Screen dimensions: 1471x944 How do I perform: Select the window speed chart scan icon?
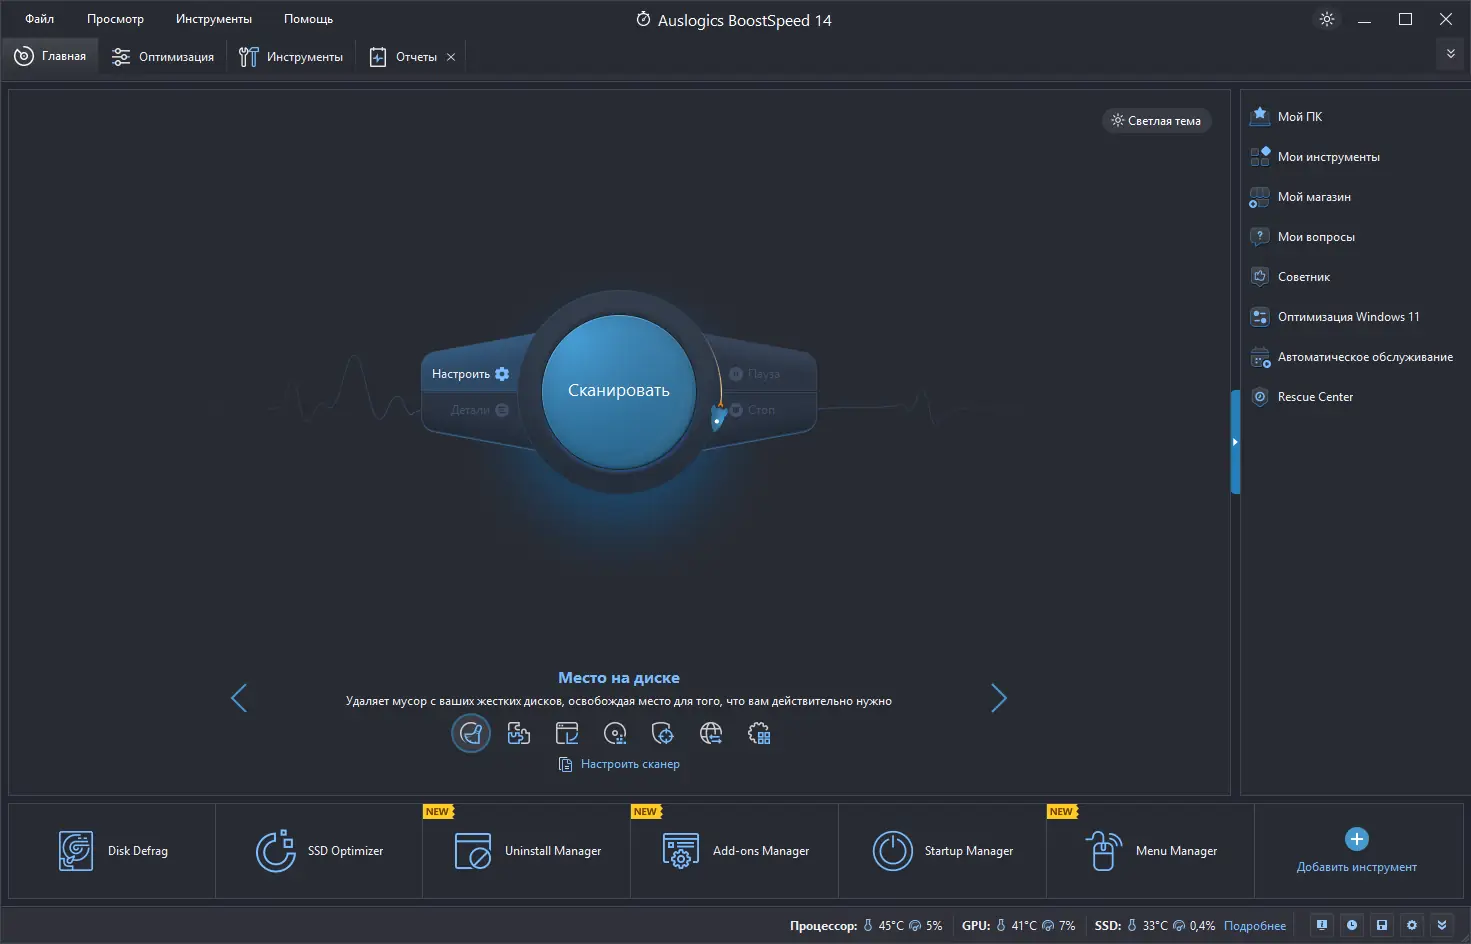[567, 734]
